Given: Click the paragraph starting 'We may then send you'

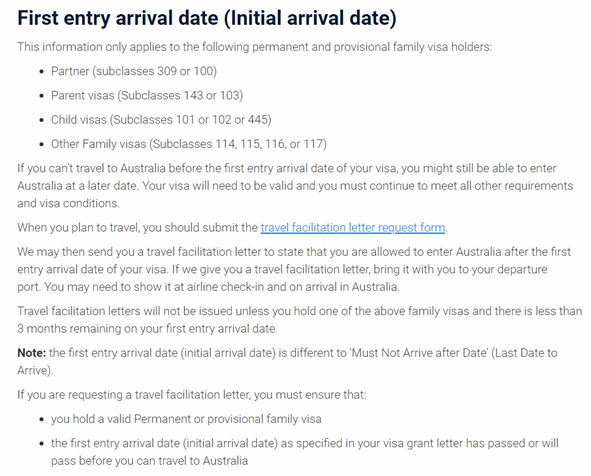Looking at the screenshot, I should 294,269.
